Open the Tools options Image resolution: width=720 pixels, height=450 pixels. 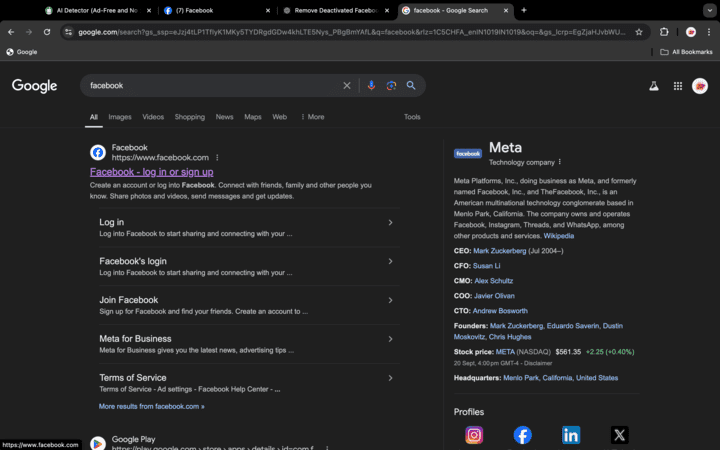click(412, 117)
